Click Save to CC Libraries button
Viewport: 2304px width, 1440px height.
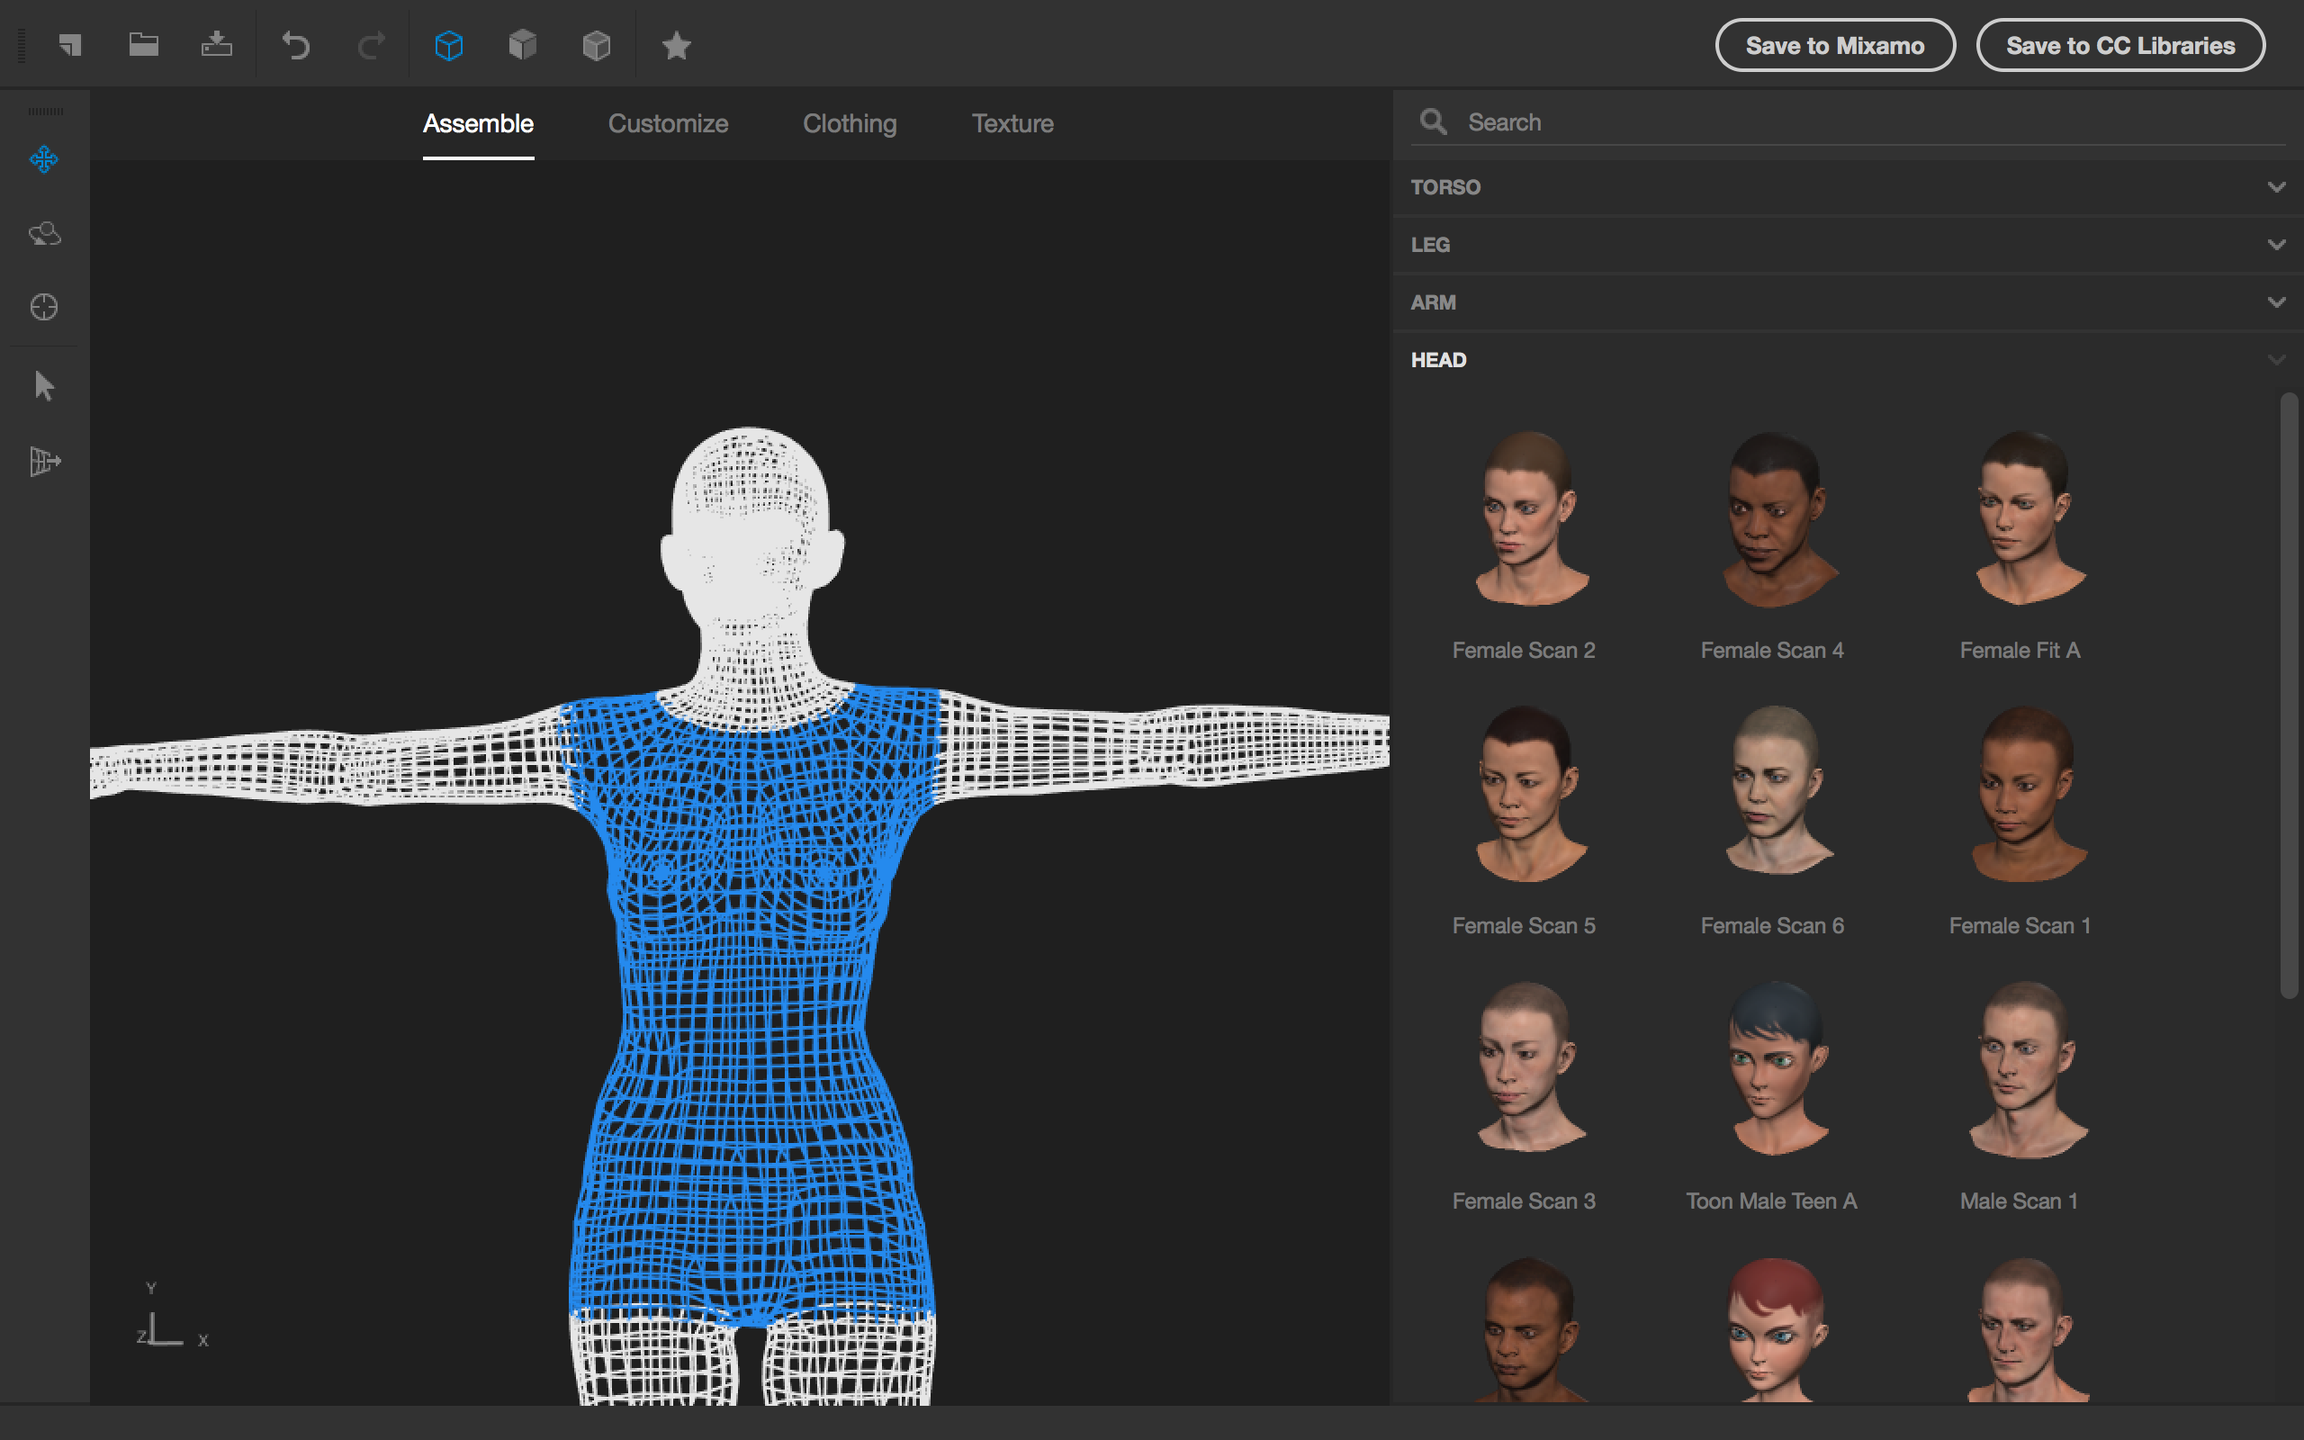tap(2119, 46)
